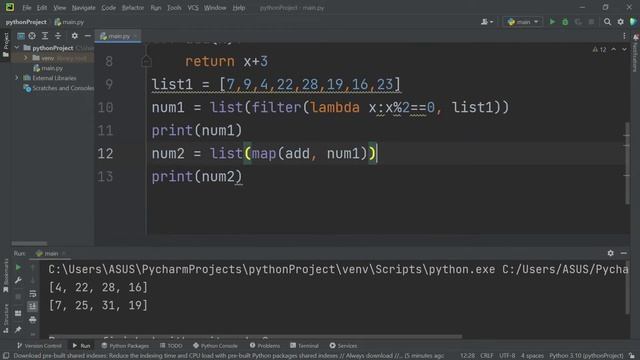Open Project panel options gear

(x=74, y=36)
